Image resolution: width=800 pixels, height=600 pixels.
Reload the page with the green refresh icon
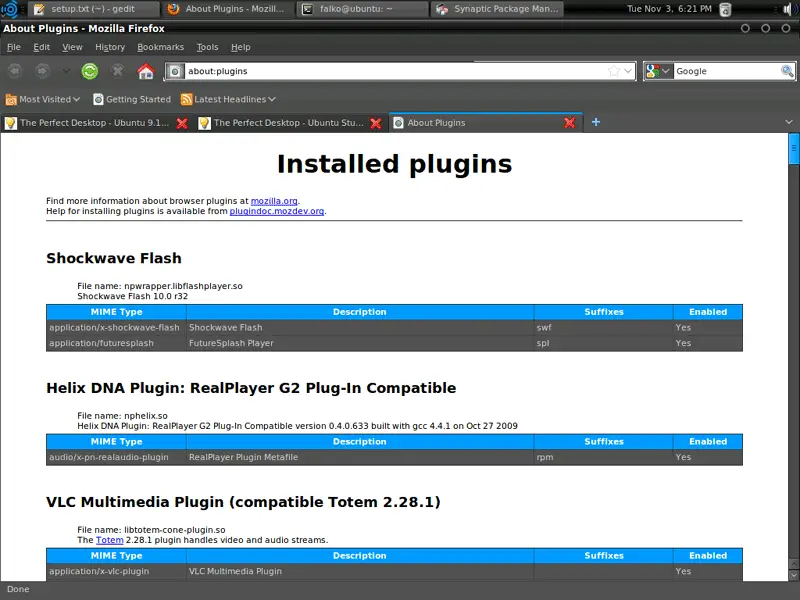pos(90,71)
